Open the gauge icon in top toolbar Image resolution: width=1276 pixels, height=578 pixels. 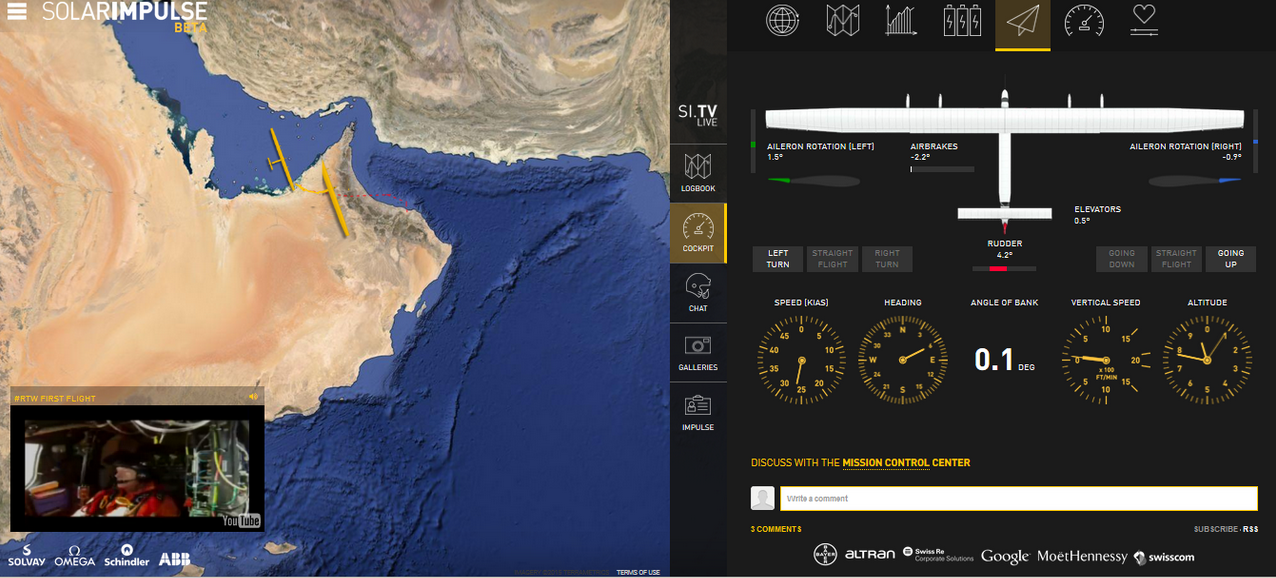tap(1083, 21)
